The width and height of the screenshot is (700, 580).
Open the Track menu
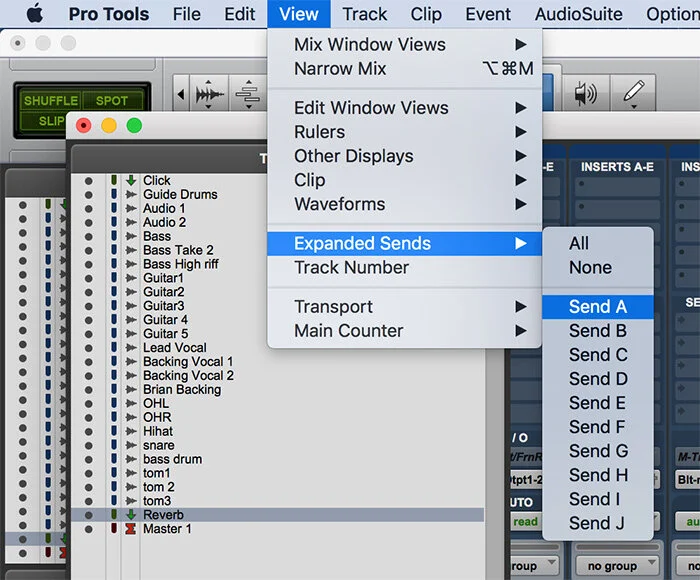[365, 14]
